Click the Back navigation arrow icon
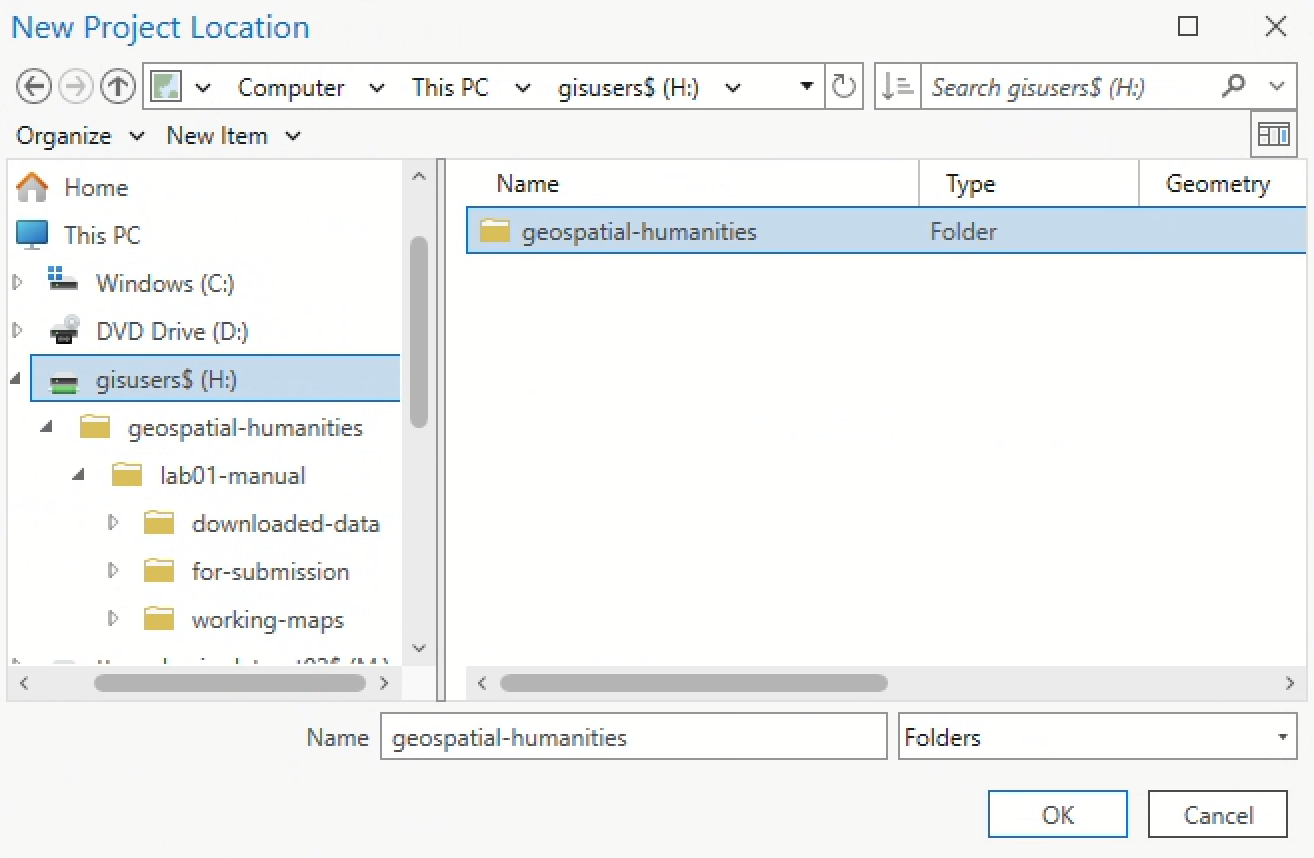 [33, 87]
